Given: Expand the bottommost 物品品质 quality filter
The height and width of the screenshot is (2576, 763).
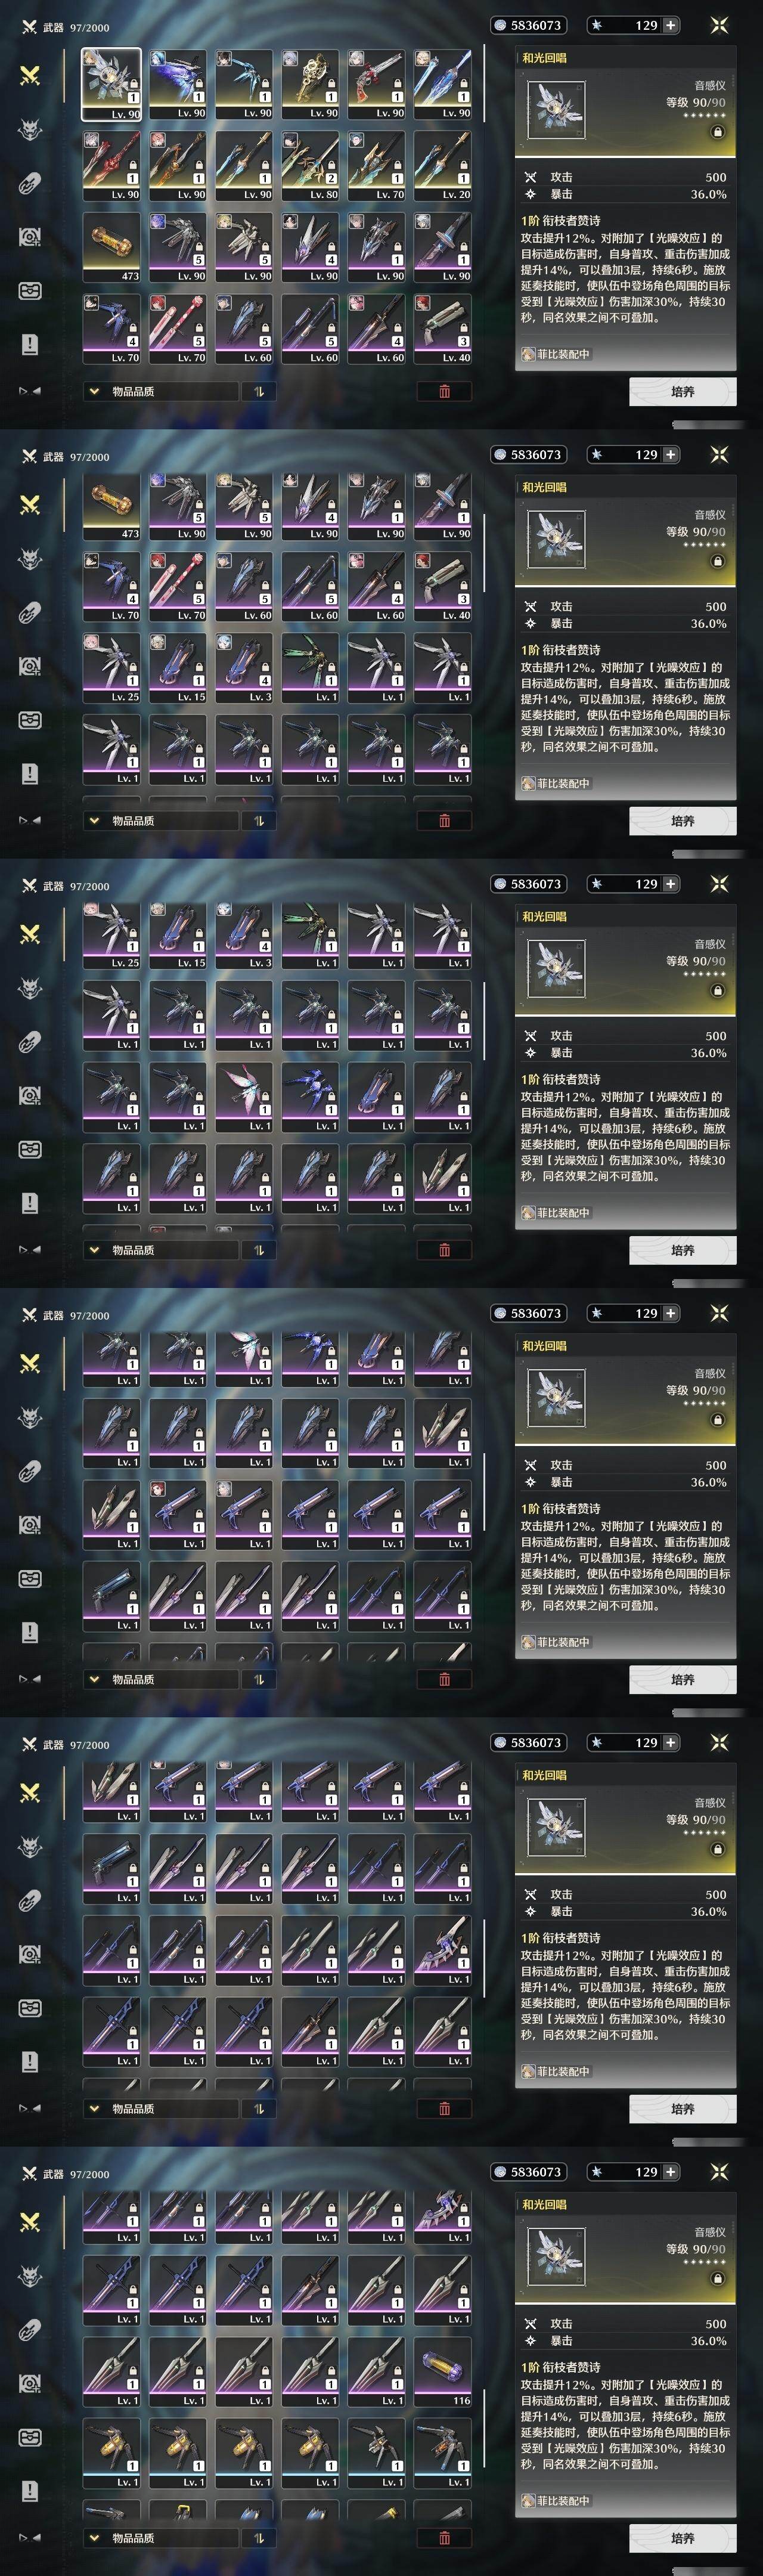Looking at the screenshot, I should point(161,2537).
